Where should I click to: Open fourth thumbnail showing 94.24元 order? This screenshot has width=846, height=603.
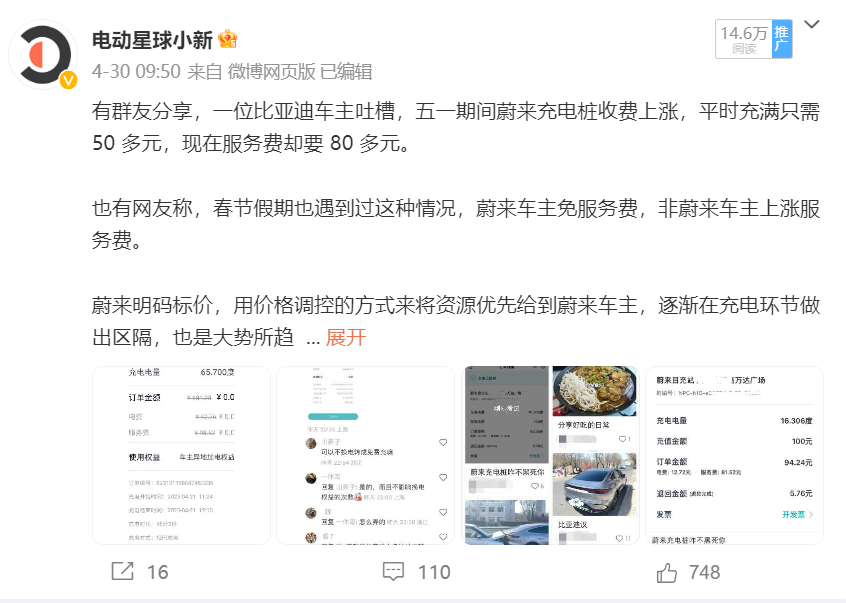(735, 456)
